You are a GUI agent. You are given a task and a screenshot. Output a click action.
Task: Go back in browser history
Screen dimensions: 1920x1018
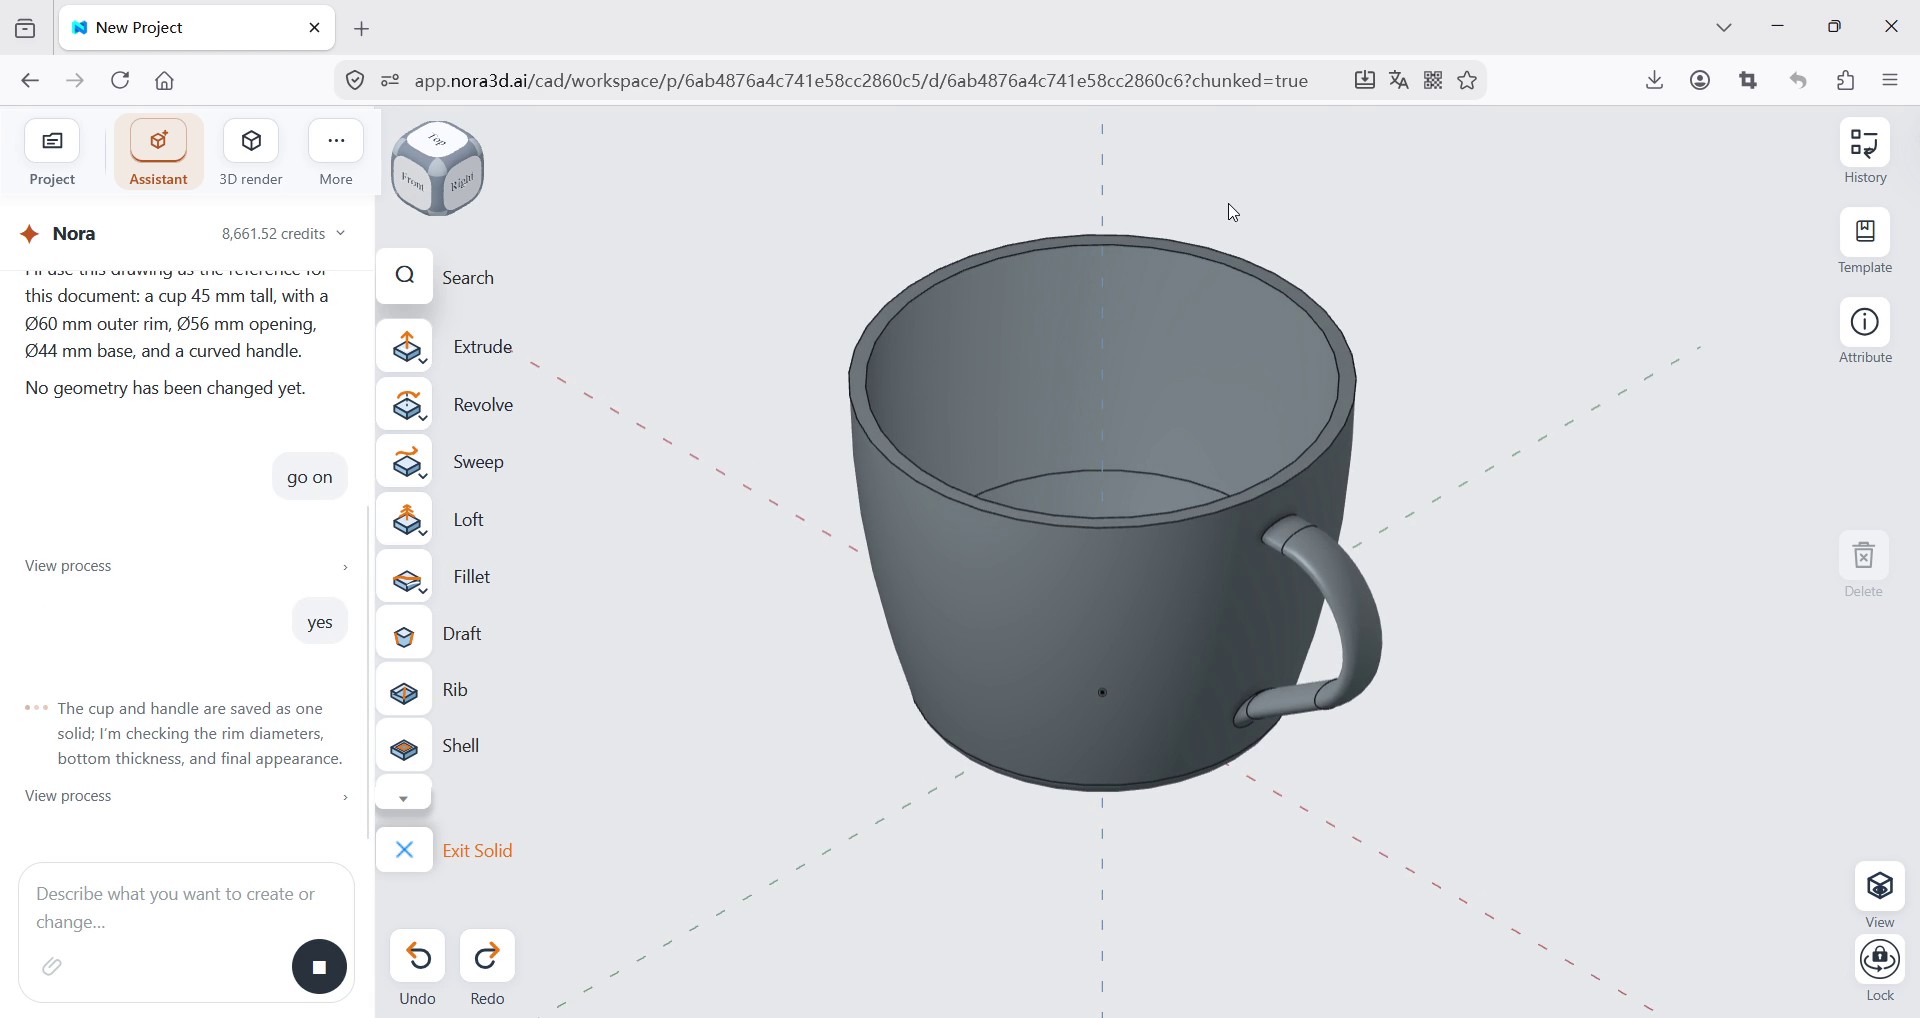[x=30, y=81]
